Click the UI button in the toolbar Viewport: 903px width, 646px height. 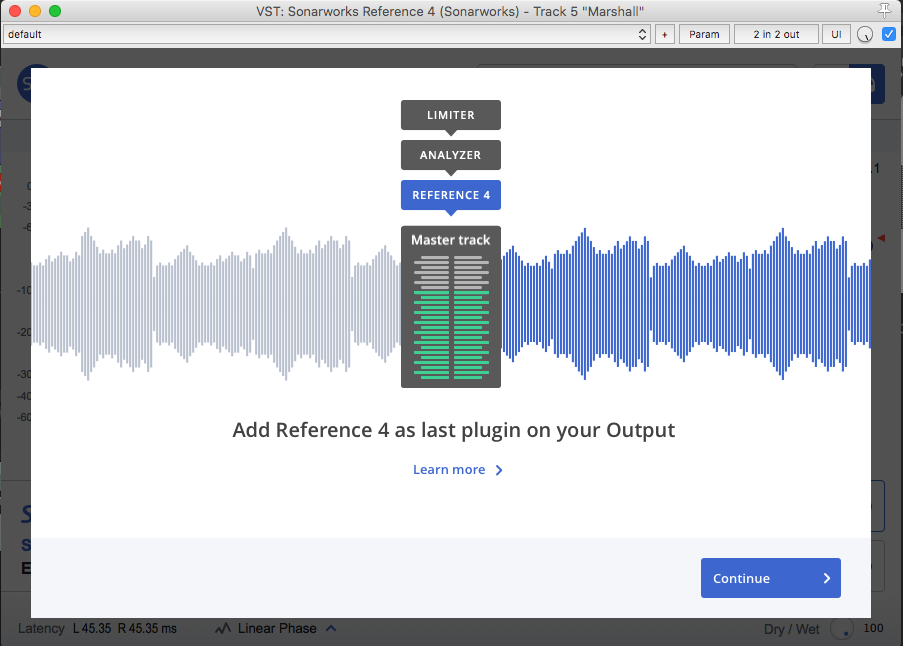tap(836, 35)
